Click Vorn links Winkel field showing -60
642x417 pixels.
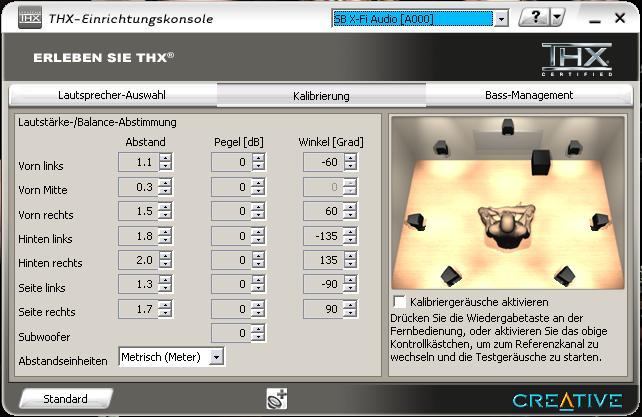point(323,162)
